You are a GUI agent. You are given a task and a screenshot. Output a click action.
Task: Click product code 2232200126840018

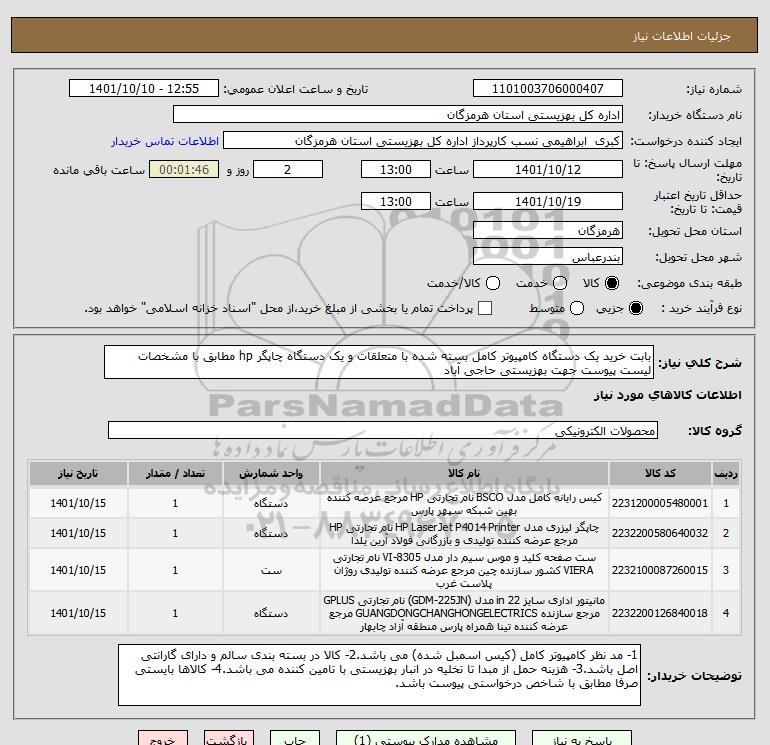[660, 613]
